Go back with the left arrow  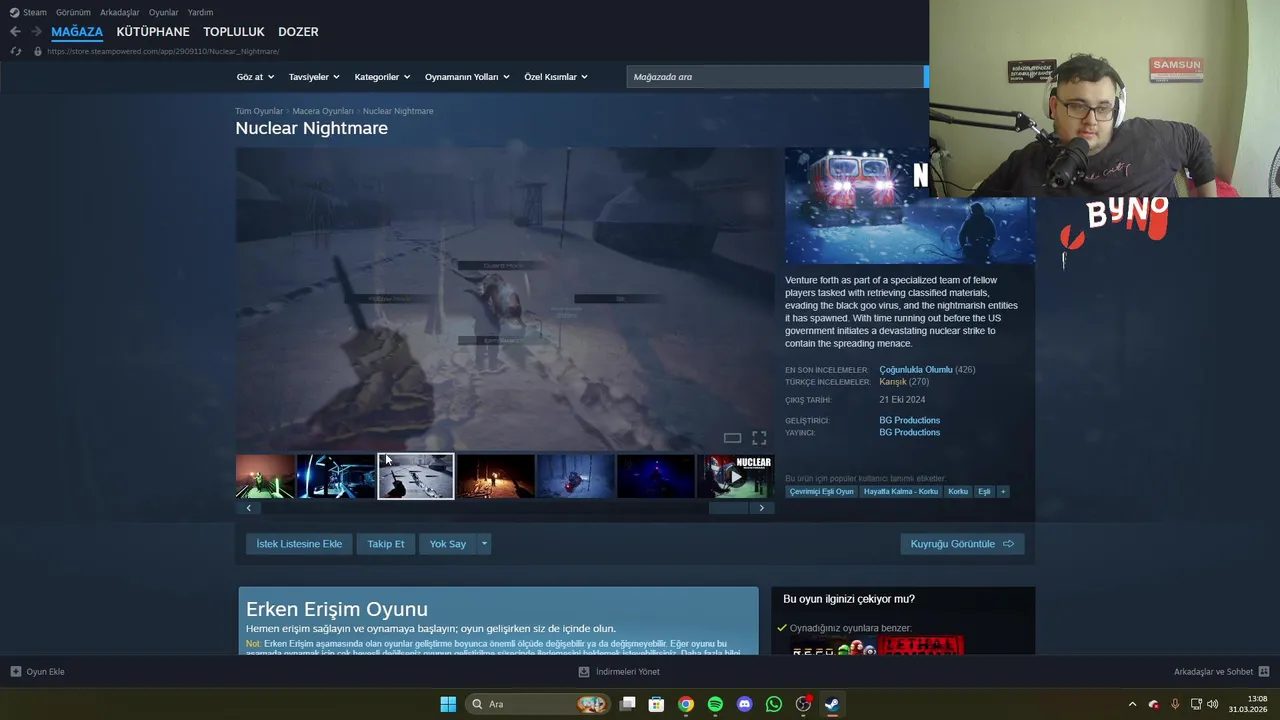tap(15, 32)
